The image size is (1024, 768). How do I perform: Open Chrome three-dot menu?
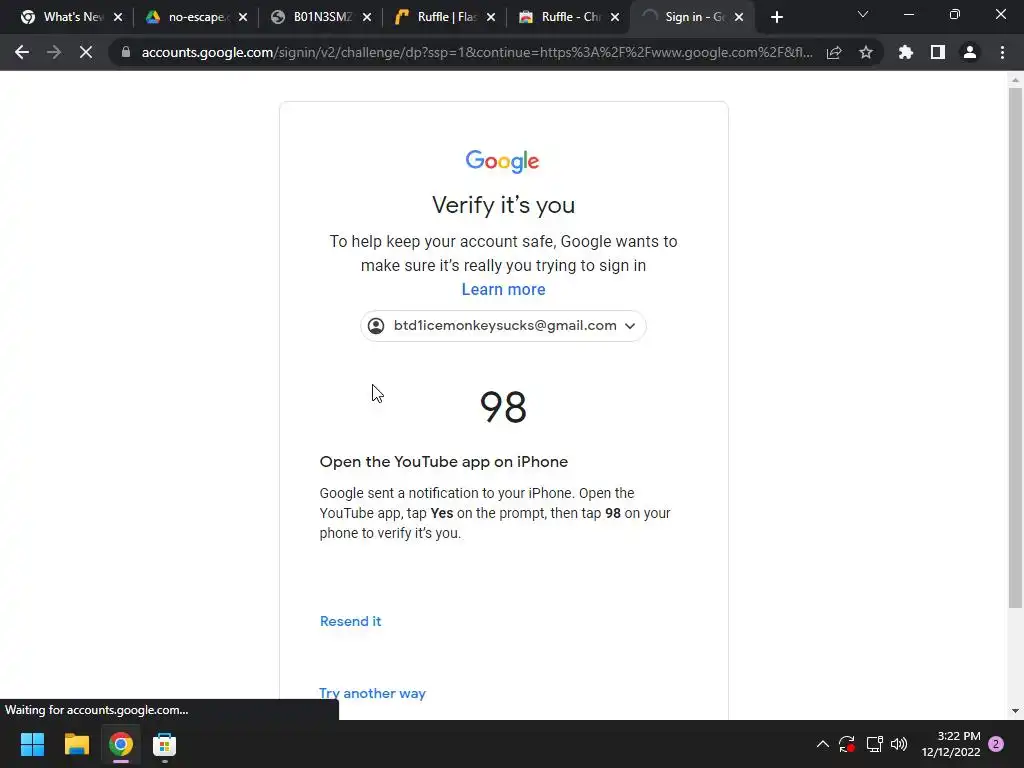pyautogui.click(x=1002, y=52)
